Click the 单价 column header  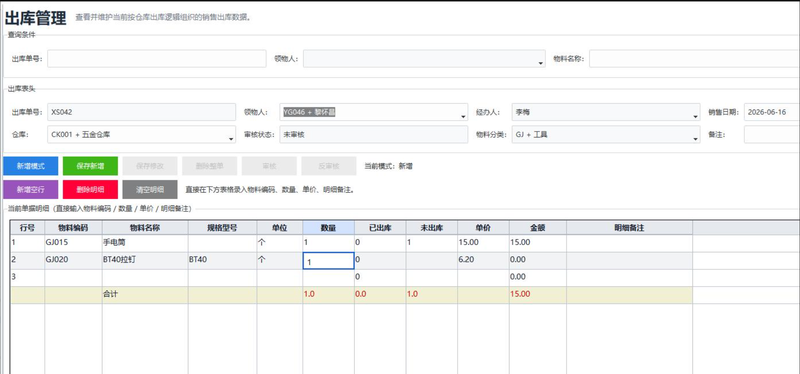click(483, 228)
